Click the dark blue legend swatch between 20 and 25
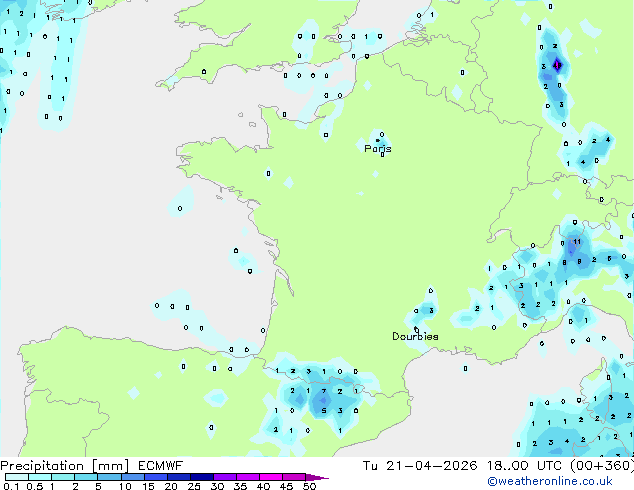This screenshot has width=634, height=490. tap(179, 477)
